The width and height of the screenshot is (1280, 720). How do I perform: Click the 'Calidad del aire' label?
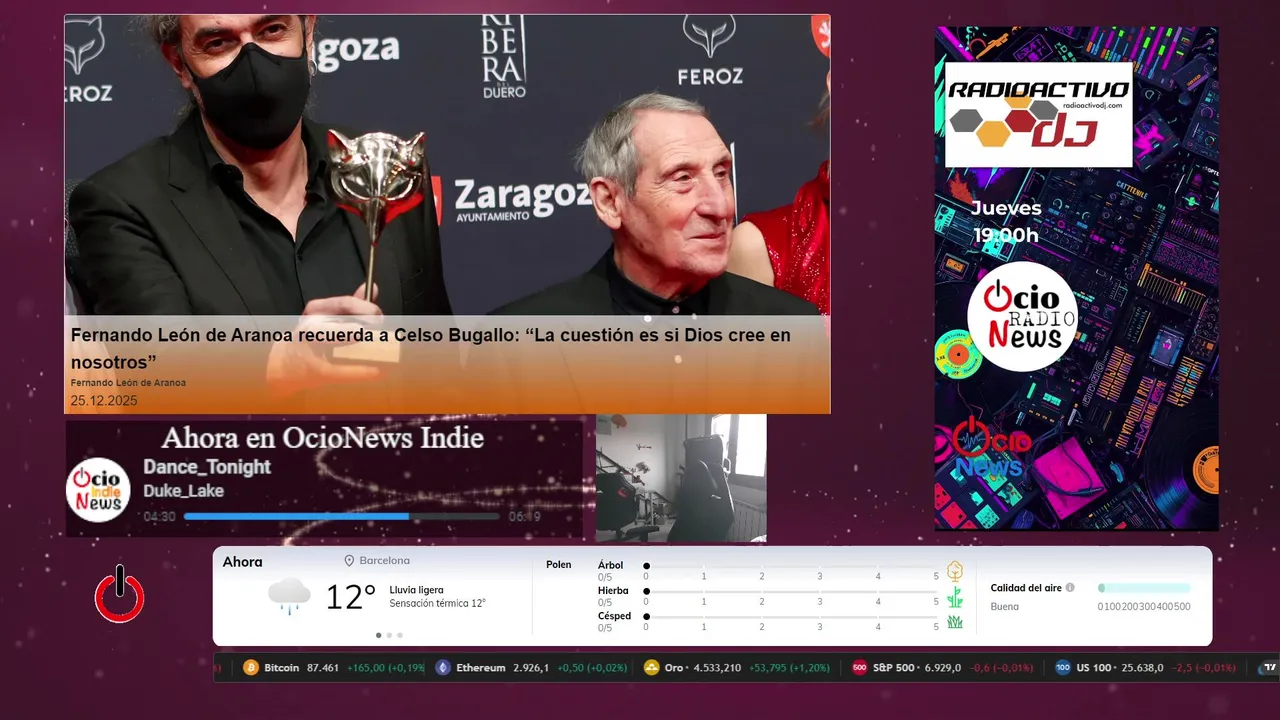pyautogui.click(x=1026, y=588)
